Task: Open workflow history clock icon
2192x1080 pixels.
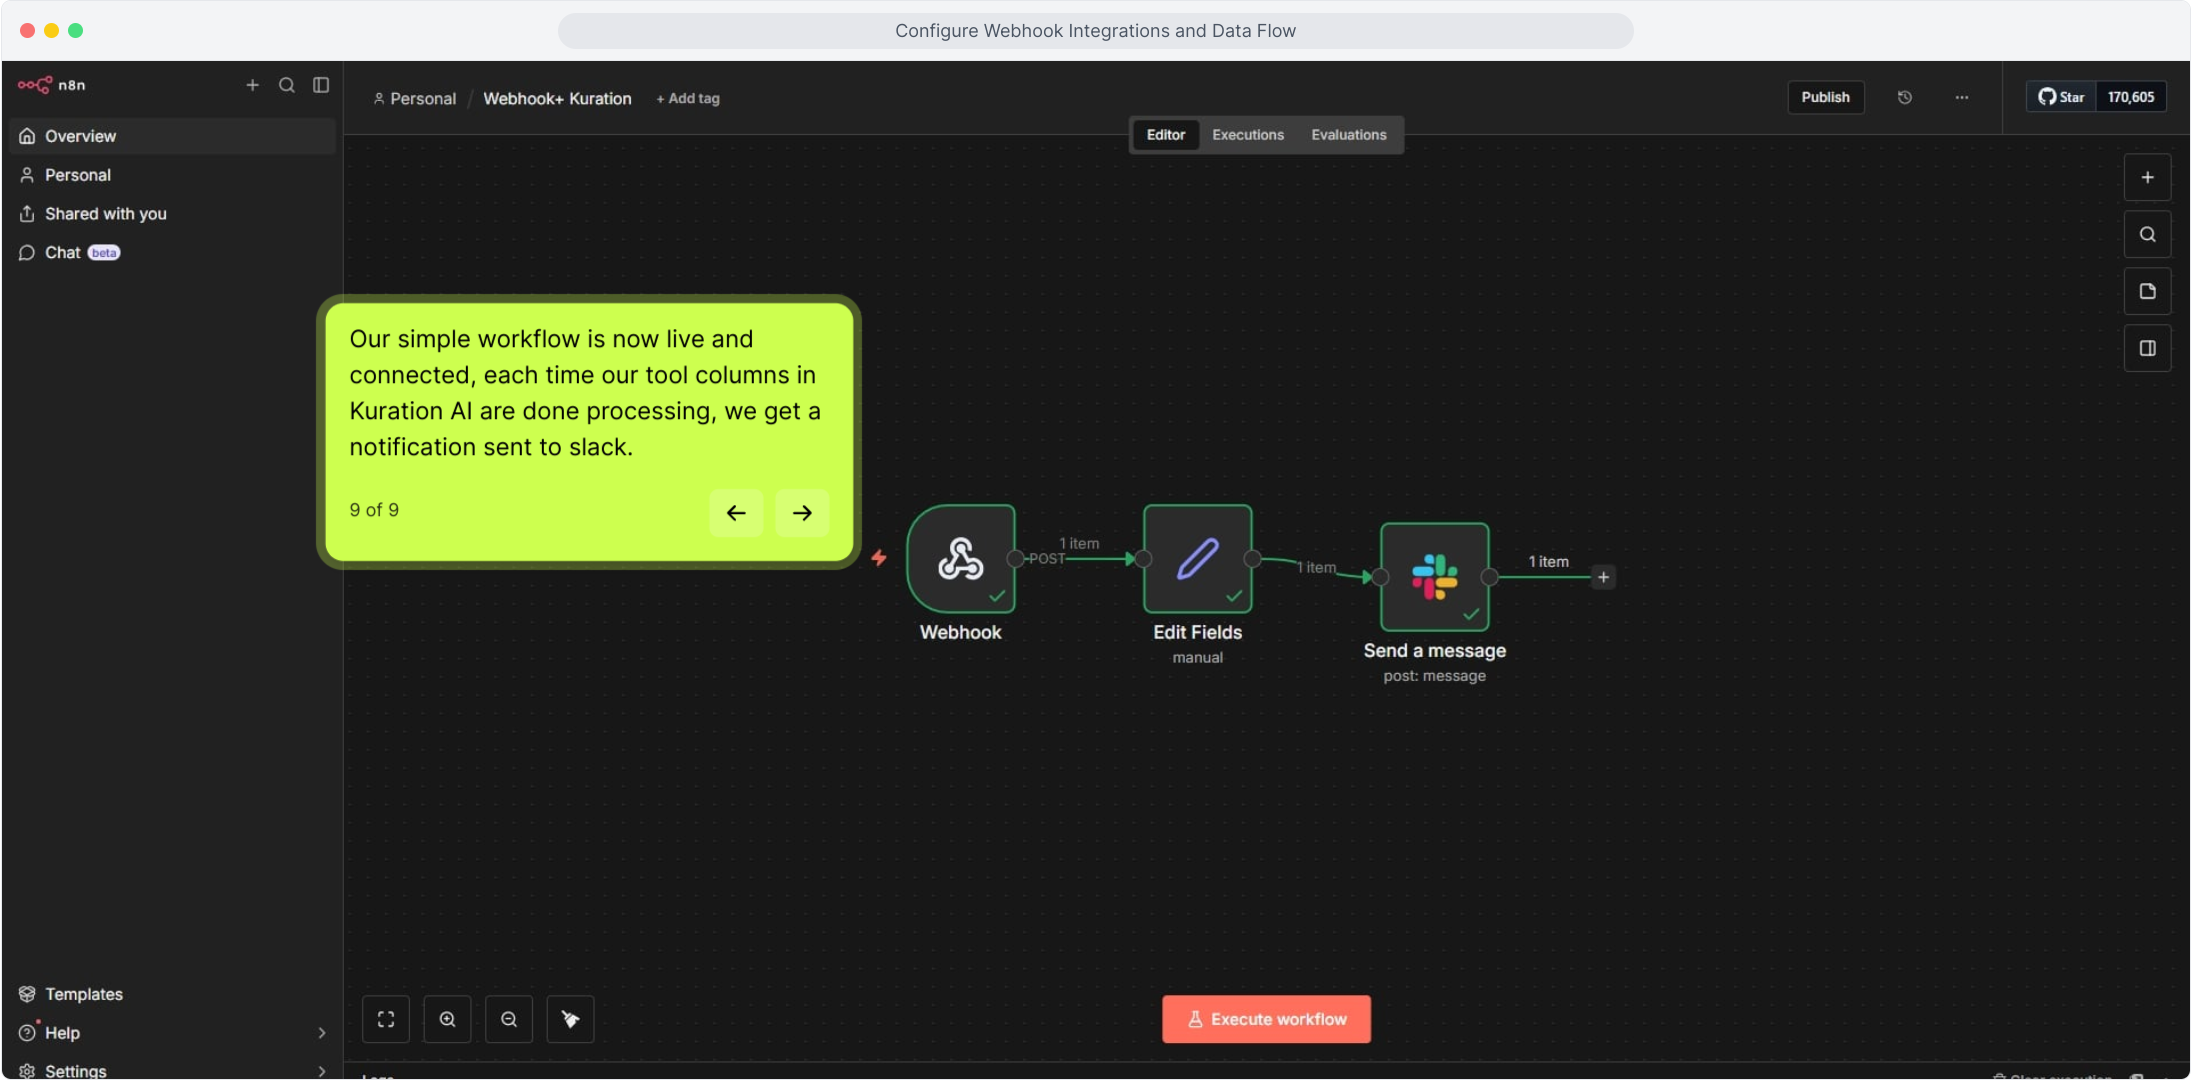Action: (x=1904, y=97)
